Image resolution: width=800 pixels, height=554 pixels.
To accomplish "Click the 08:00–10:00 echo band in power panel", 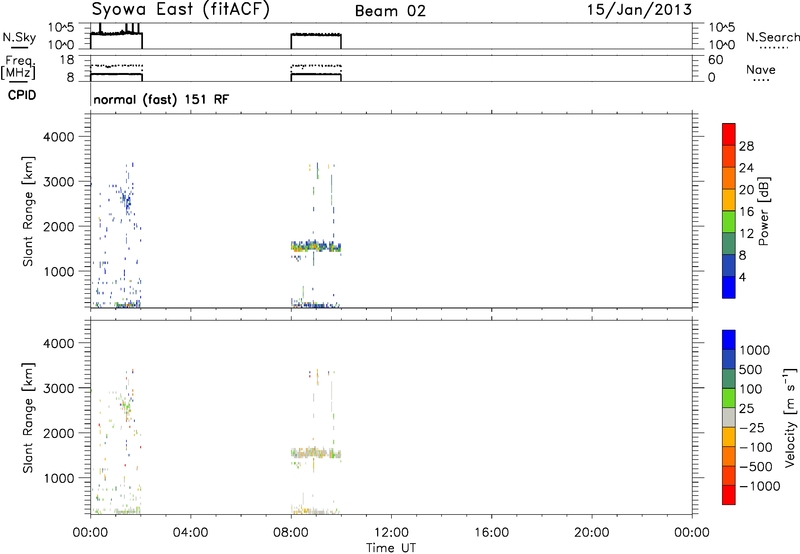I will click(316, 246).
